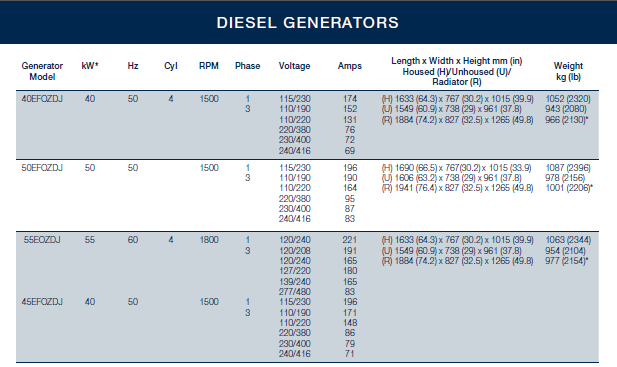
Task: Click the RPM column header
Action: click(209, 66)
